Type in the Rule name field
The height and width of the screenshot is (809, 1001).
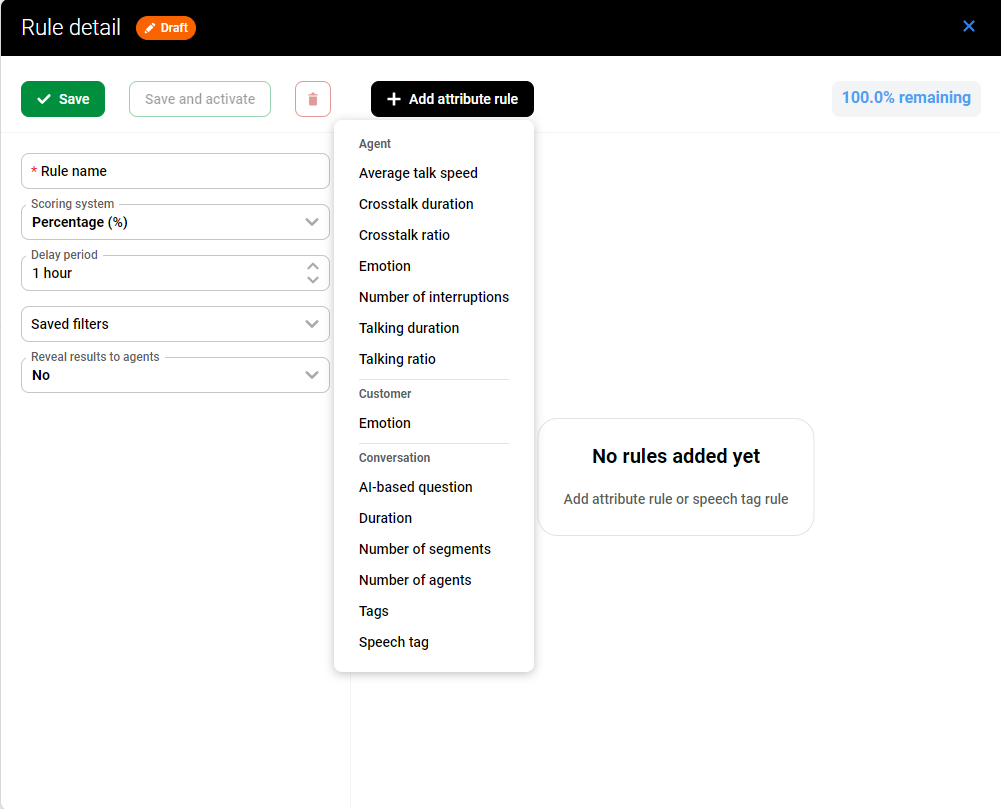[x=175, y=171]
